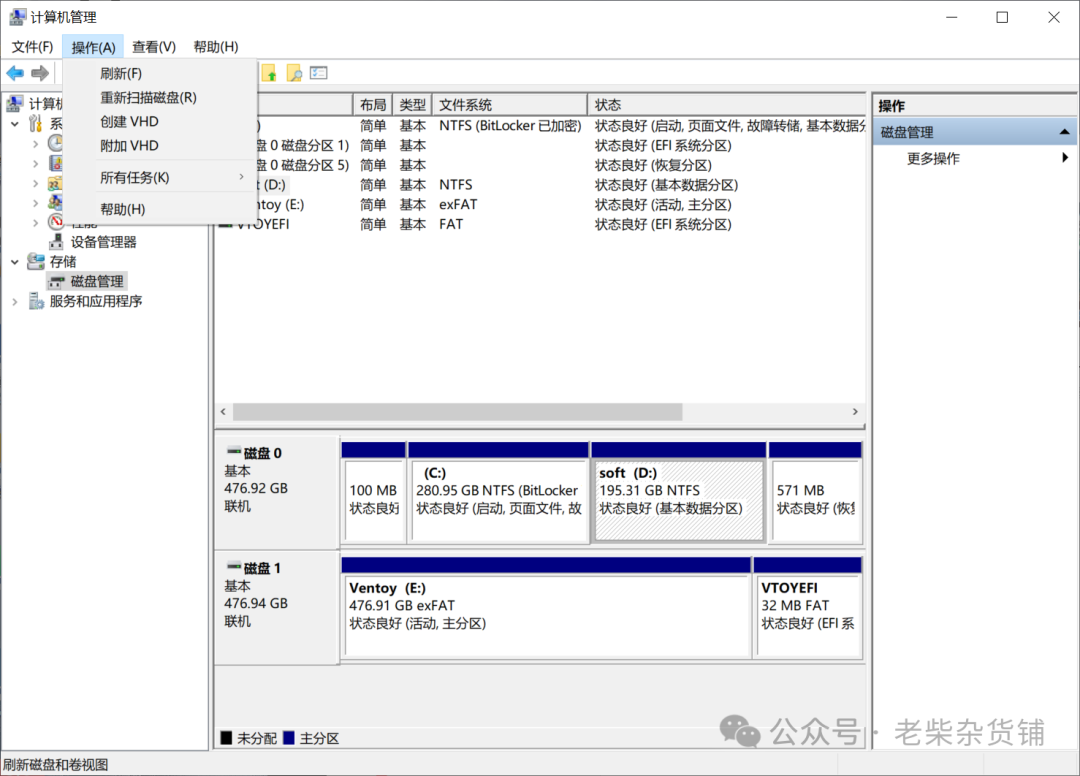
Task: Click the yellow page with magnifier toolbar icon
Action: click(294, 73)
